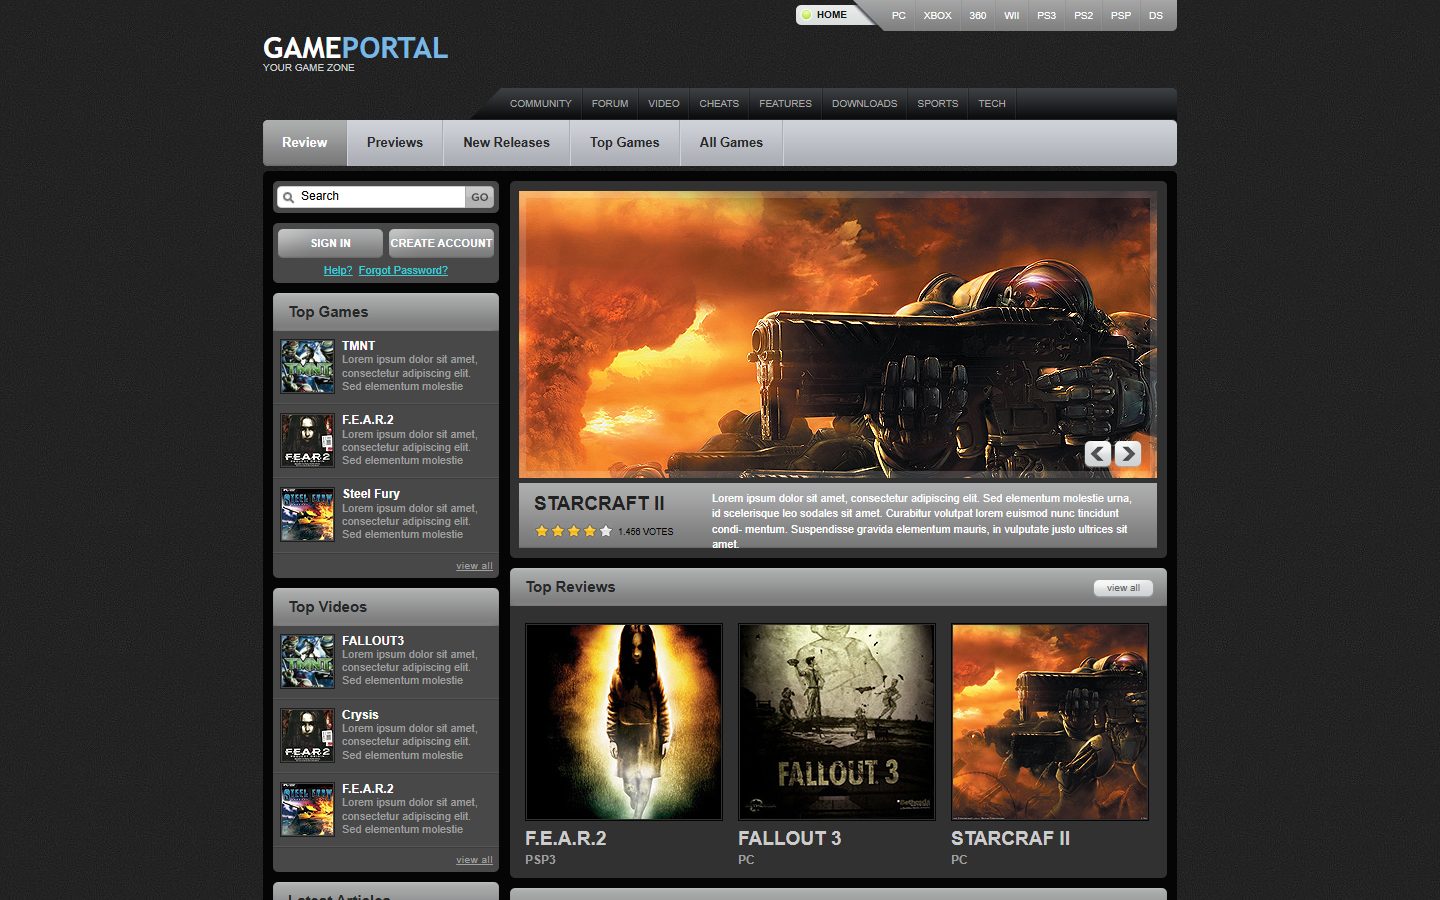This screenshot has width=1440, height=900.
Task: Open the FALLOUT 3 review title
Action: pos(790,839)
